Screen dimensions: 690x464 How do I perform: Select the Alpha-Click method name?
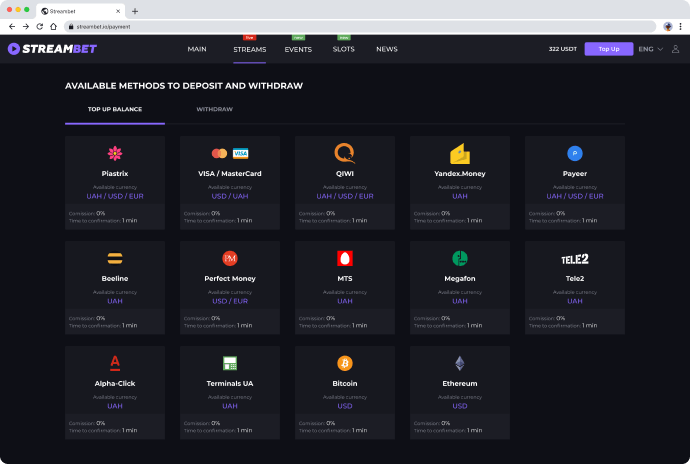tap(115, 383)
